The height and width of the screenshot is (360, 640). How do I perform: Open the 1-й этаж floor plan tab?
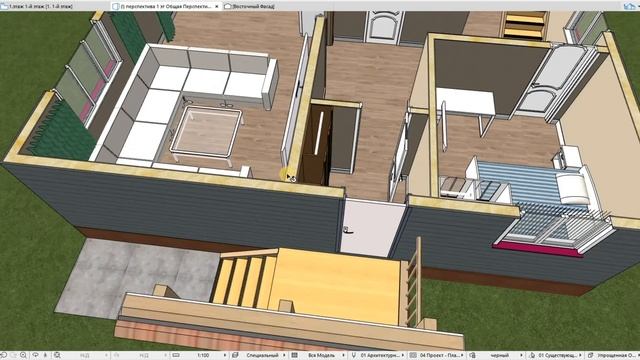click(41, 6)
